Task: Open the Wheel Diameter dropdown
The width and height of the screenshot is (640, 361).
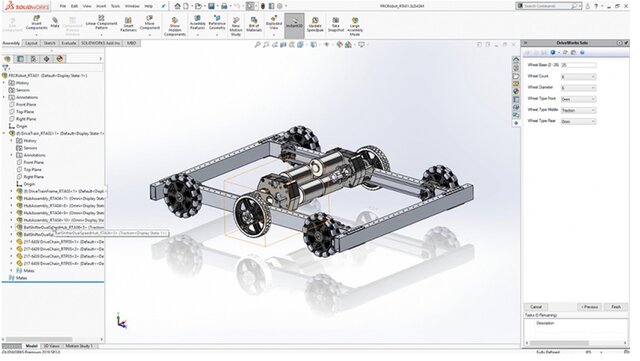Action: tap(578, 88)
